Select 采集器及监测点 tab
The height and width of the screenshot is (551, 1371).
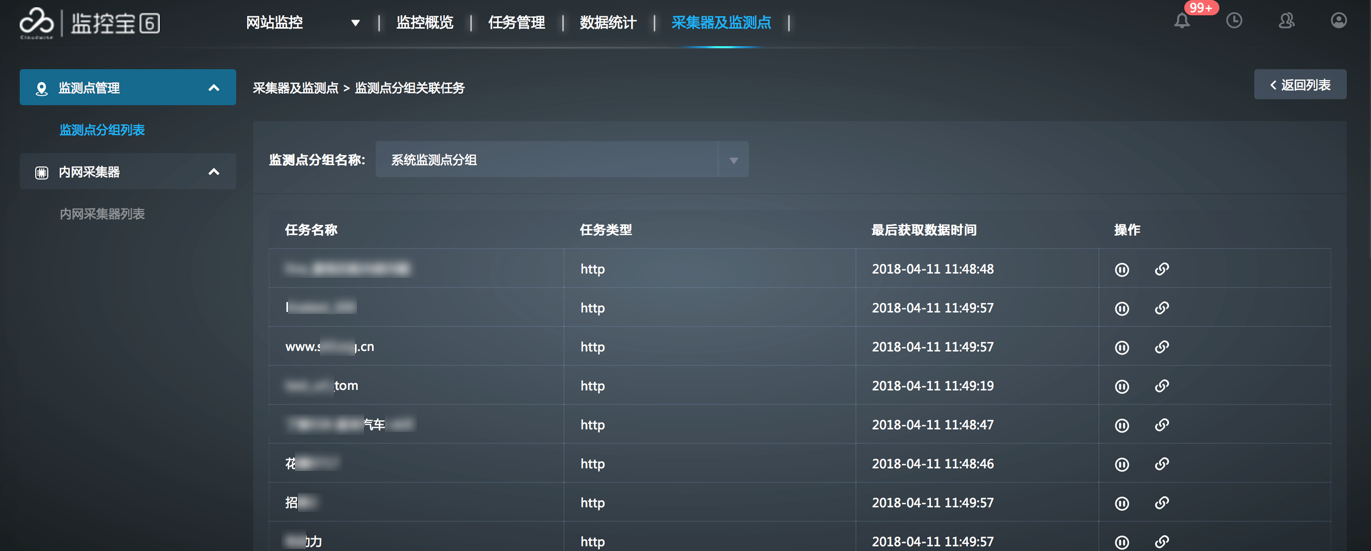pyautogui.click(x=721, y=22)
